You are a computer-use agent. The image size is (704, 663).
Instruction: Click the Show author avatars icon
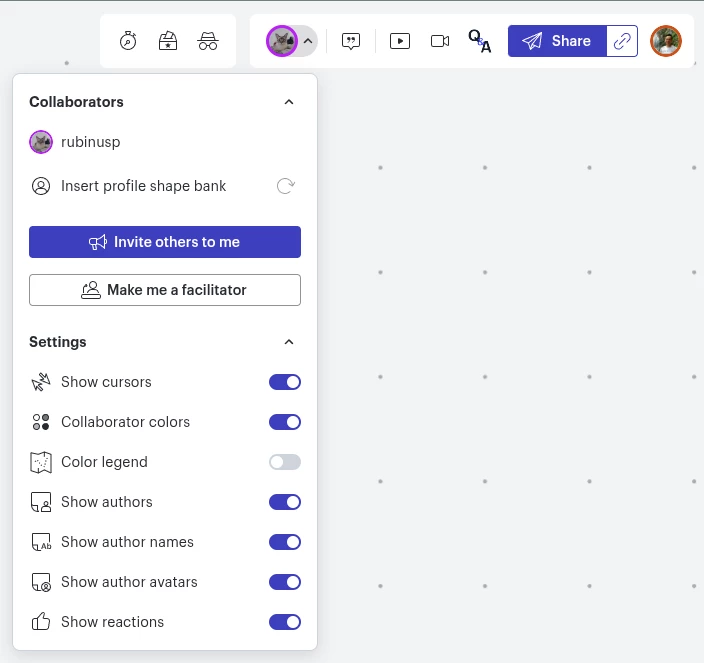click(41, 582)
